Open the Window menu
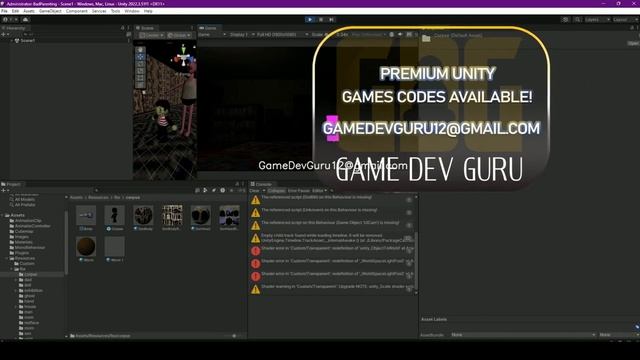The width and height of the screenshot is (640, 360). pyautogui.click(x=132, y=11)
